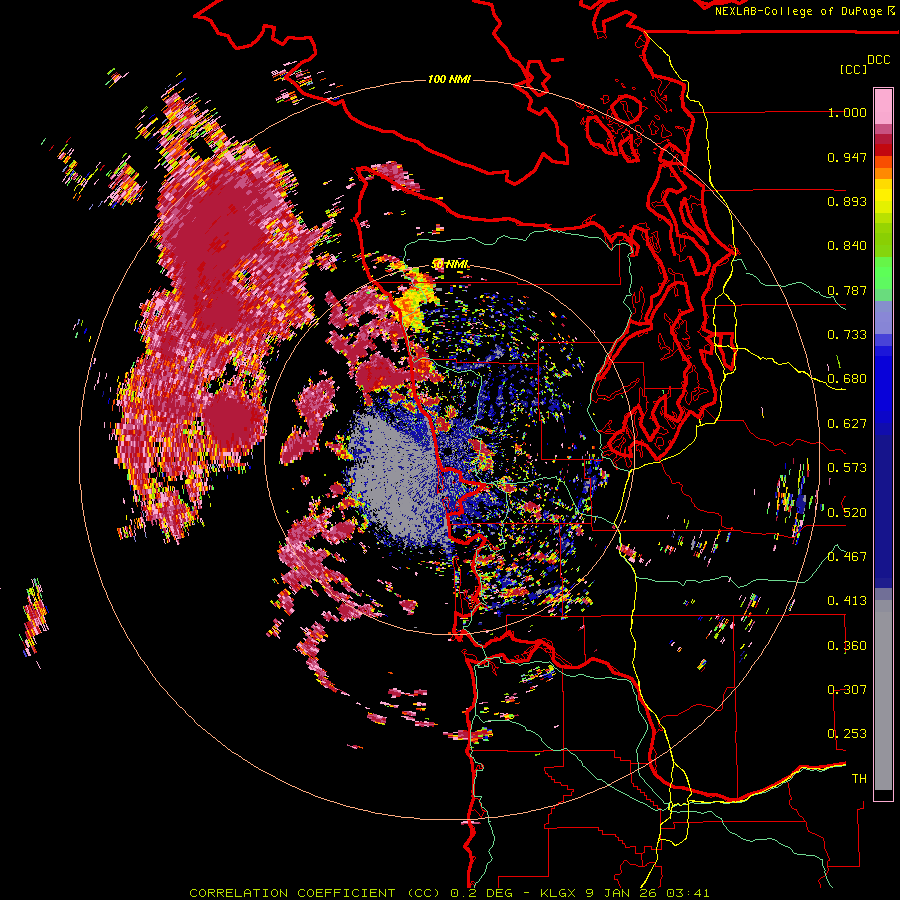Viewport: 900px width, 900px height.
Task: Click the 0.893 value on color scale
Action: coord(847,201)
